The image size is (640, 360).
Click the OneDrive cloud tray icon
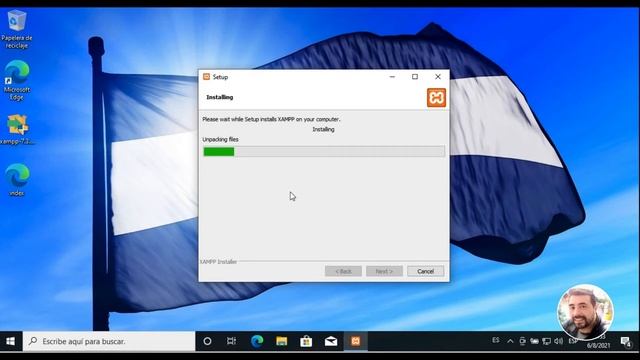coord(534,341)
